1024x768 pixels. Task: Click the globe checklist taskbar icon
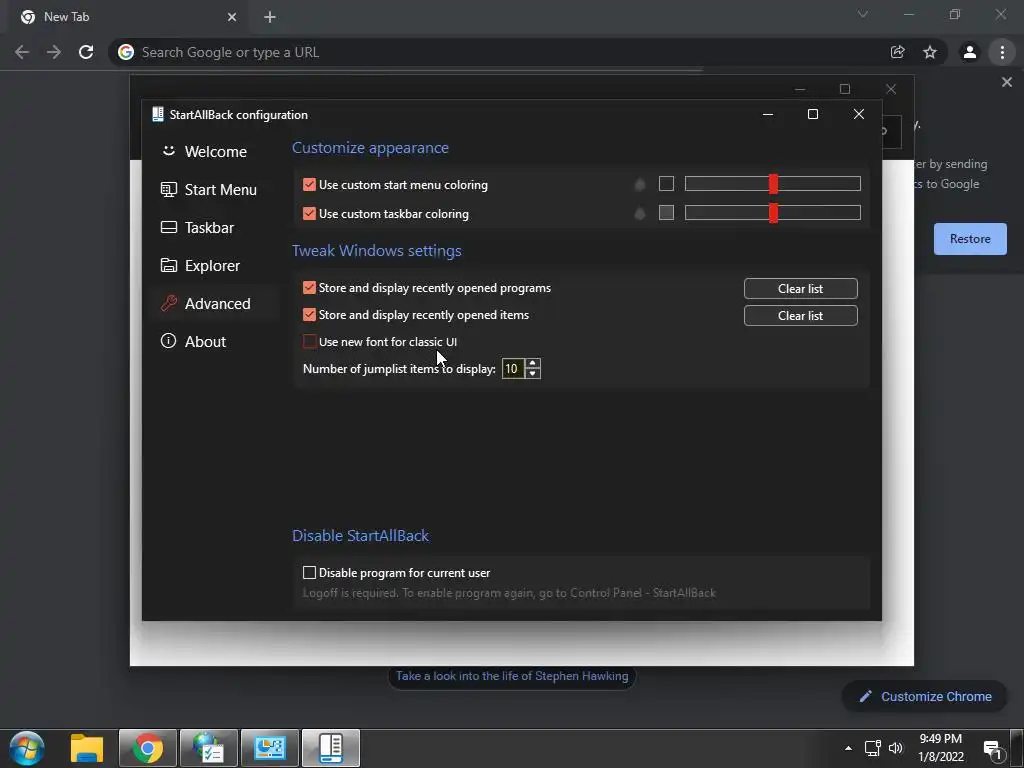[x=208, y=748]
